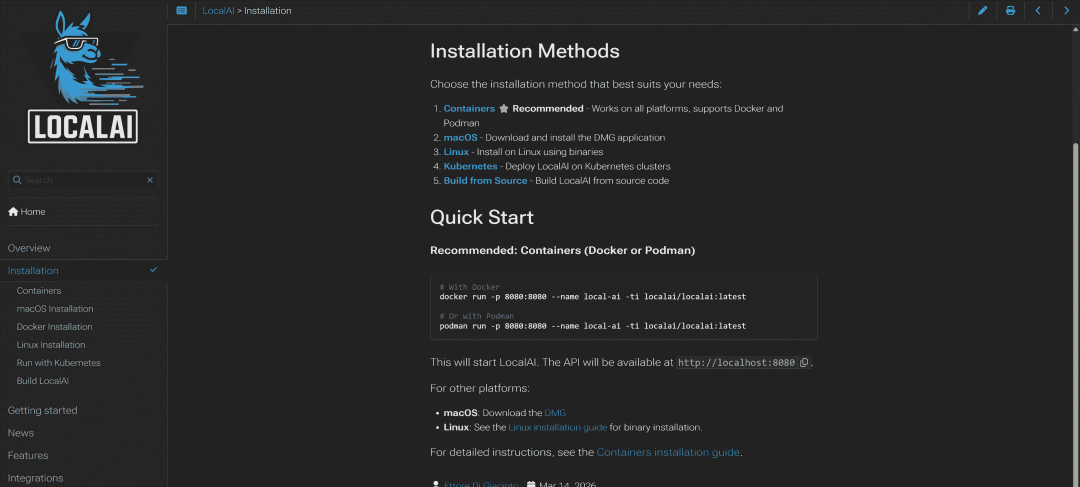
Task: Click the docker run command line
Action: 592,297
